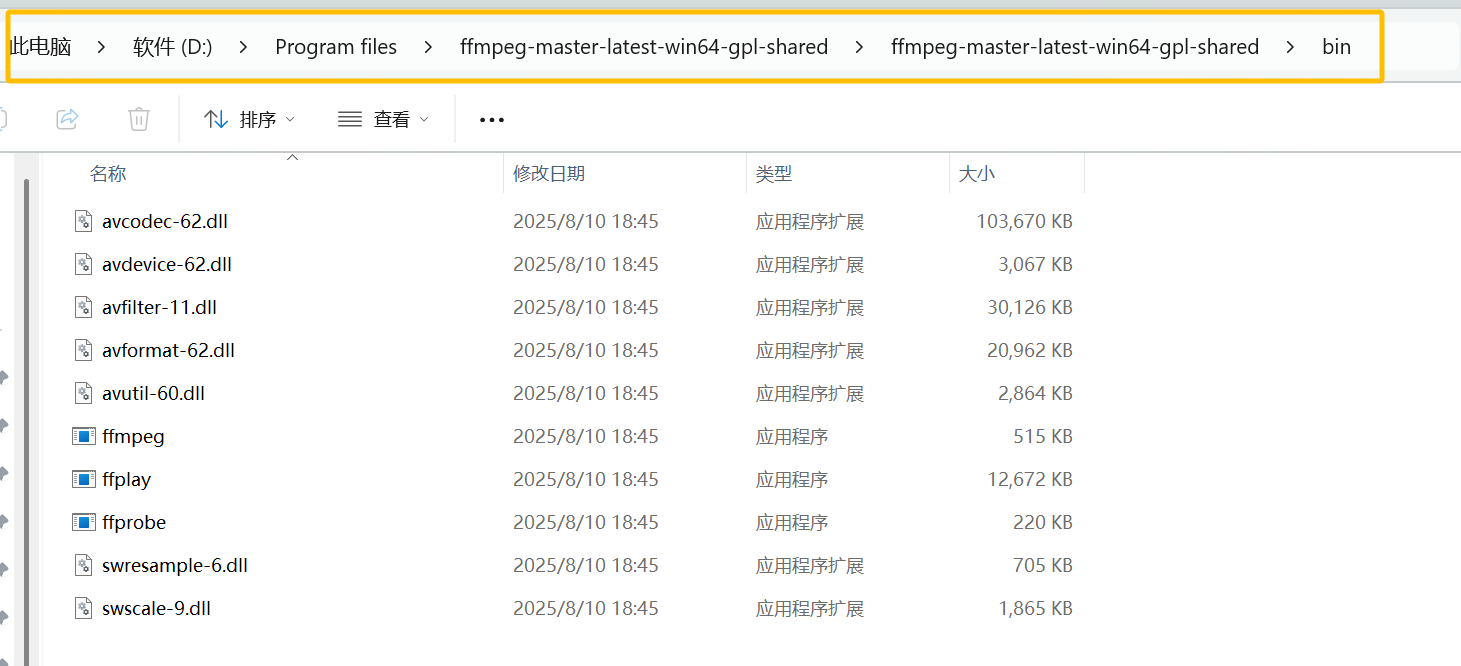Sort by 大小 column header
The image size is (1461, 666).
[977, 173]
